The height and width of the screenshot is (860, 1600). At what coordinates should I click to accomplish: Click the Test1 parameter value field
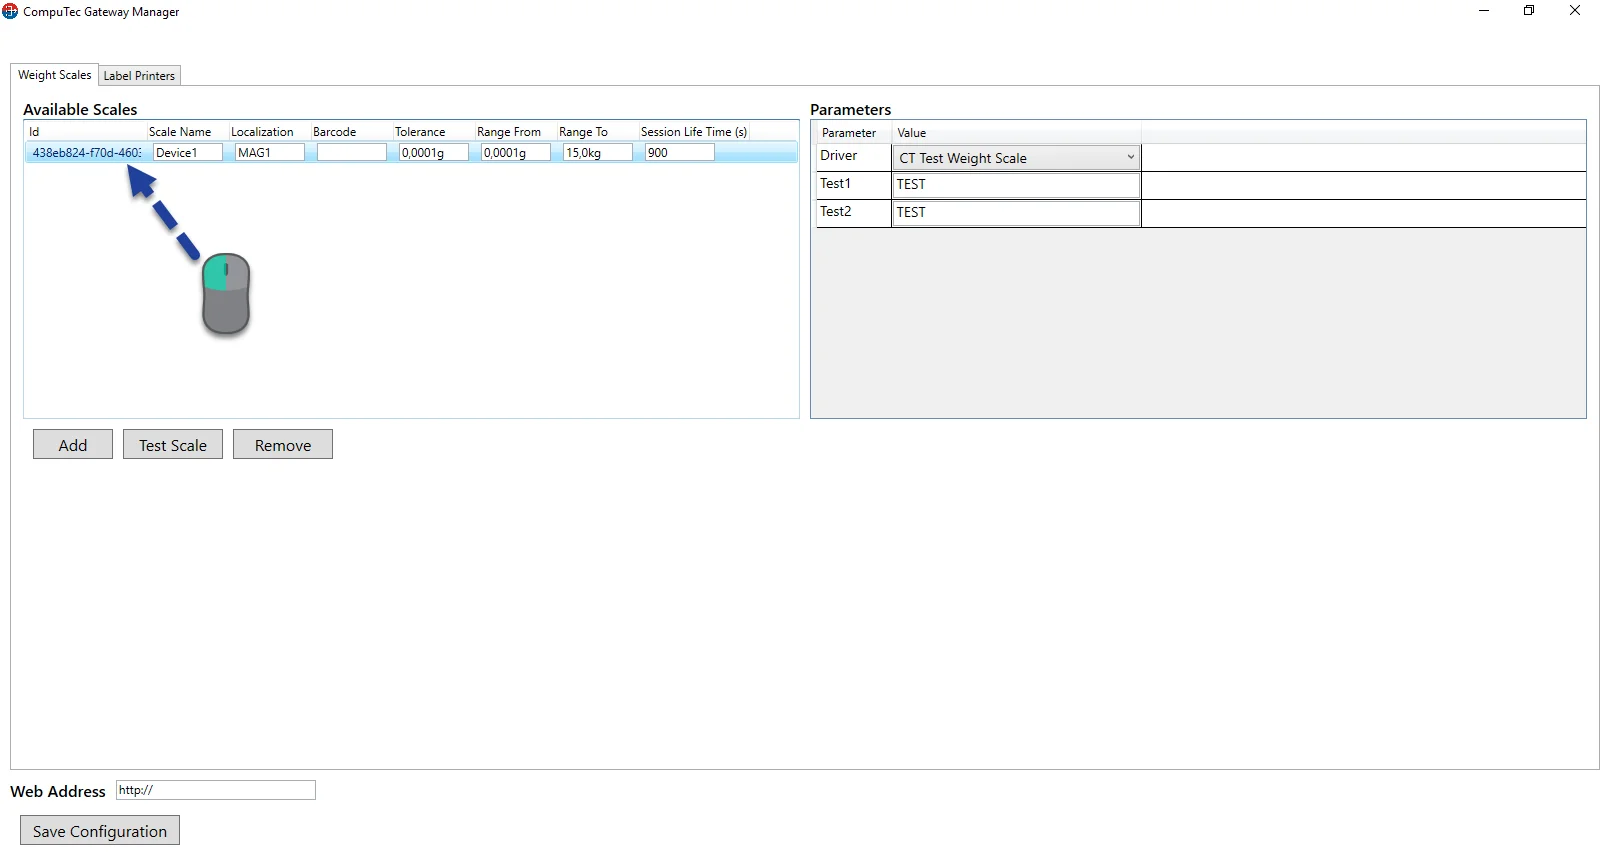(x=1016, y=185)
